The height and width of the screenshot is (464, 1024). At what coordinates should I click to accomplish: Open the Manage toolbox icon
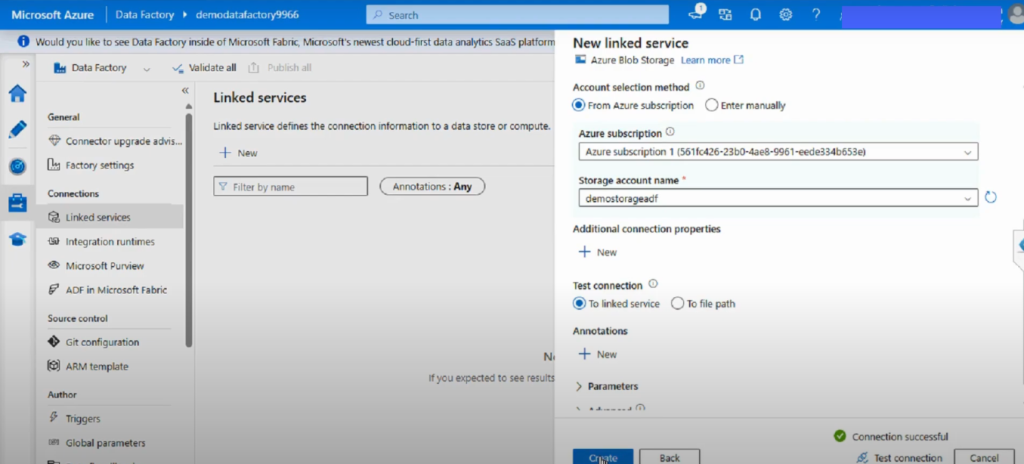point(18,203)
